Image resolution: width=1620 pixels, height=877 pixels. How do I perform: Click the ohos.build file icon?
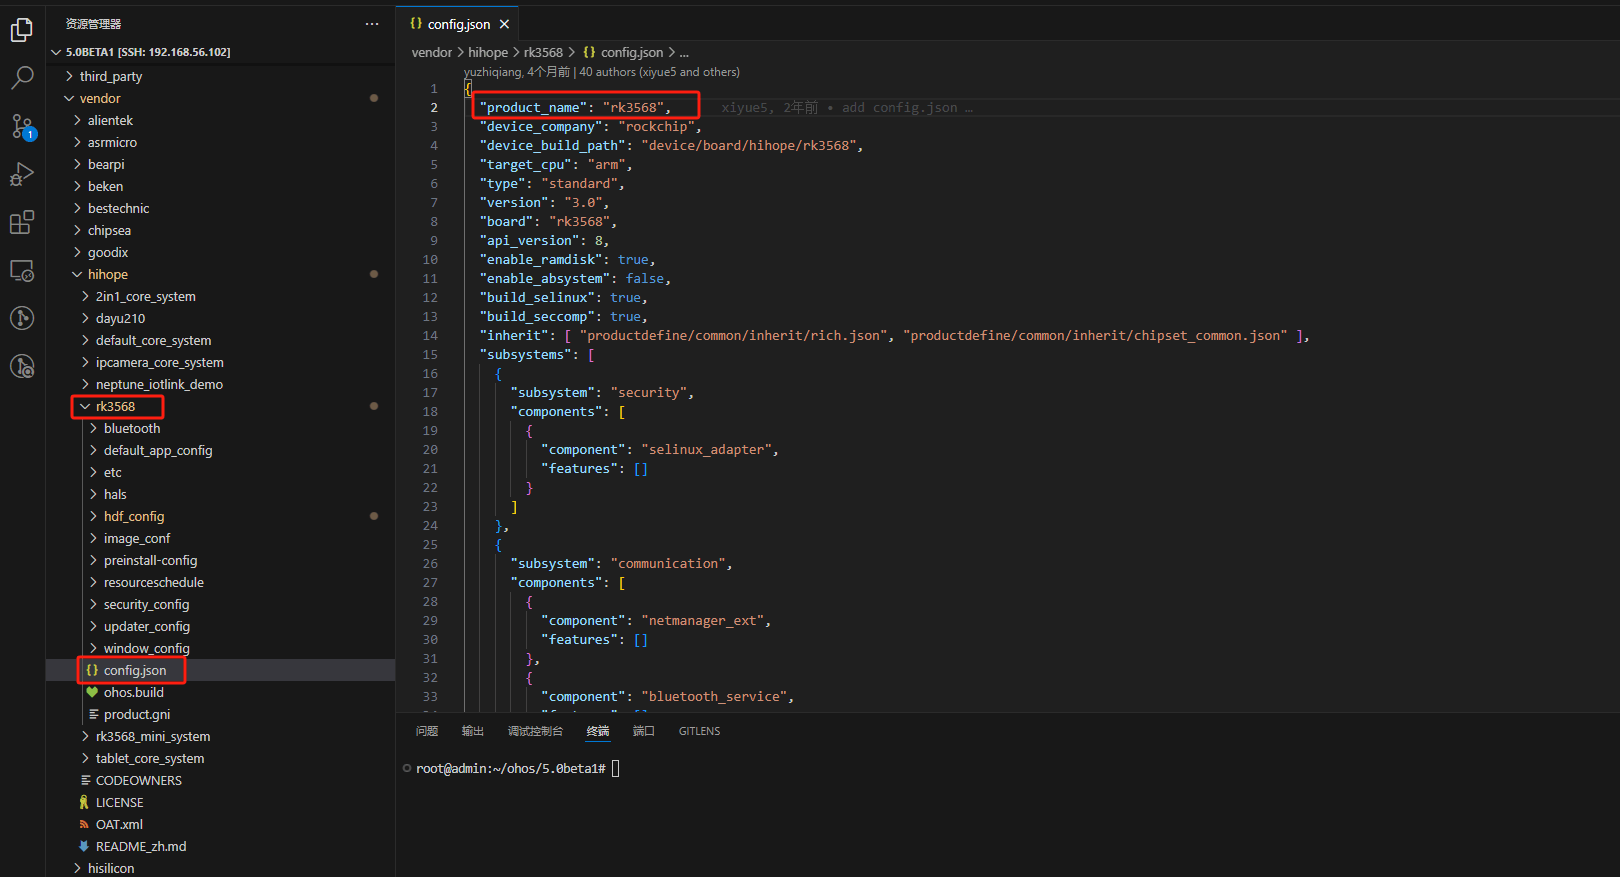point(92,692)
